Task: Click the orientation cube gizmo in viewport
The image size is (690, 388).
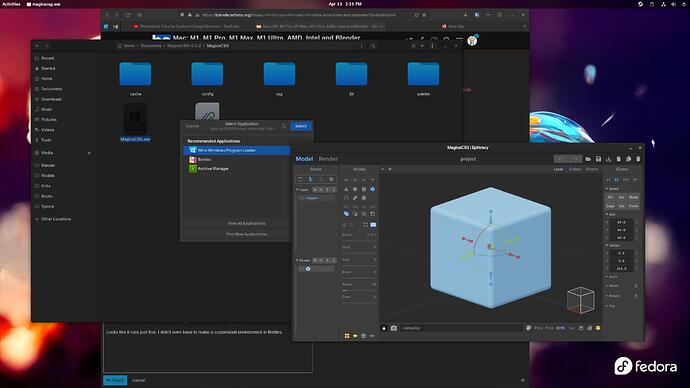Action: pos(581,300)
